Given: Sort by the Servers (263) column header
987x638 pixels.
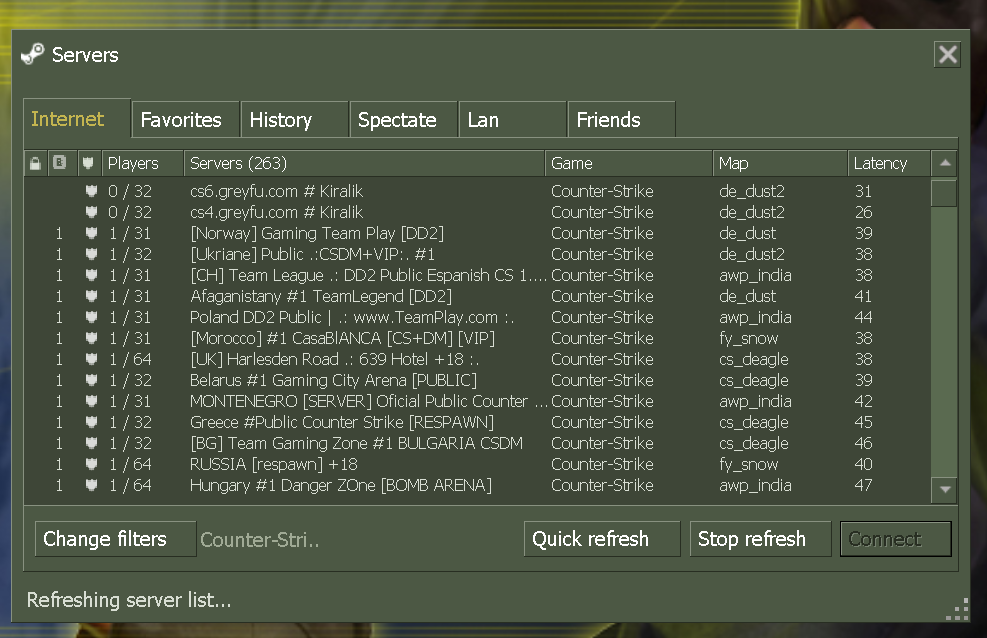Looking at the screenshot, I should click(x=364, y=164).
